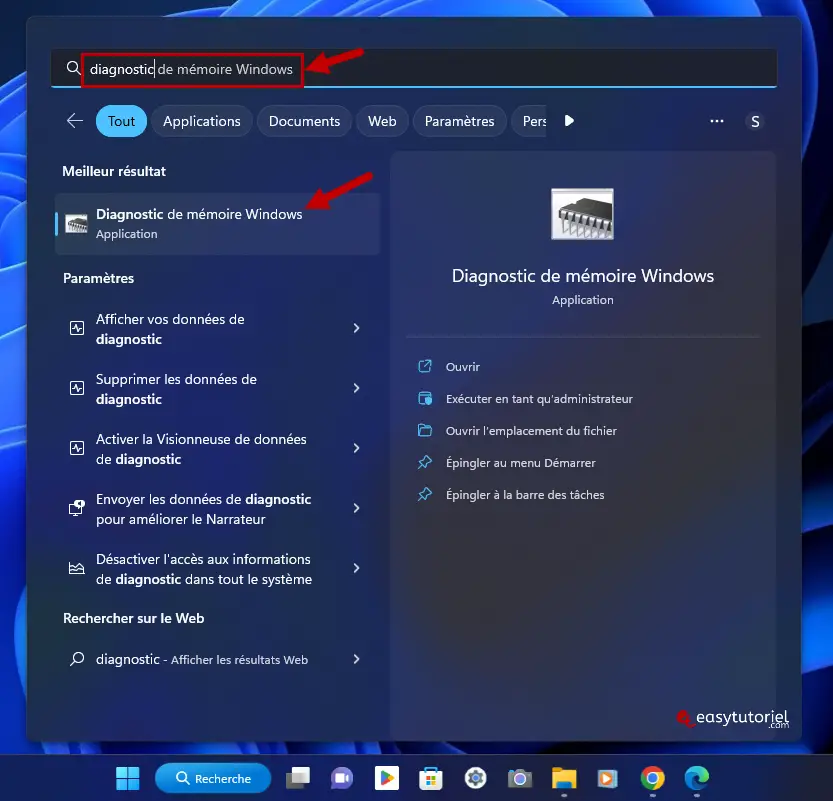Viewport: 833px width, 801px height.
Task: Click diagnostic icon beside Afficher vos données
Action: tap(77, 328)
